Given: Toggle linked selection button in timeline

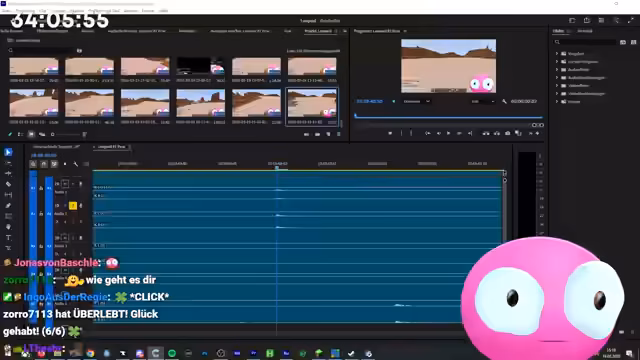Looking at the screenshot, I should [x=54, y=164].
